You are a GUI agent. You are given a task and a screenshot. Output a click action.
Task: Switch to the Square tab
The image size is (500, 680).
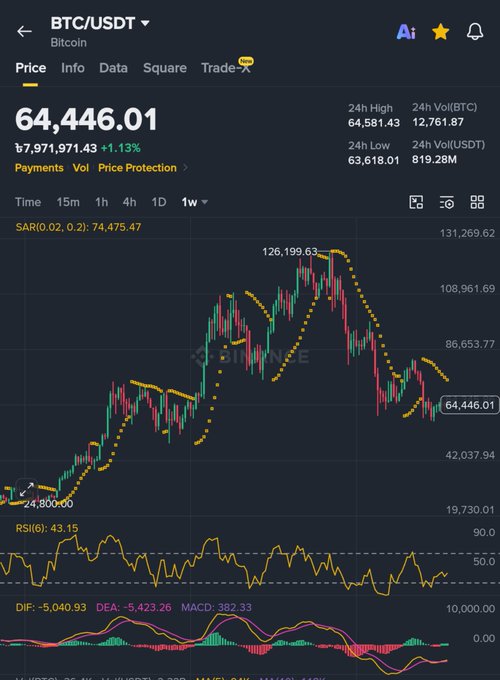click(165, 68)
